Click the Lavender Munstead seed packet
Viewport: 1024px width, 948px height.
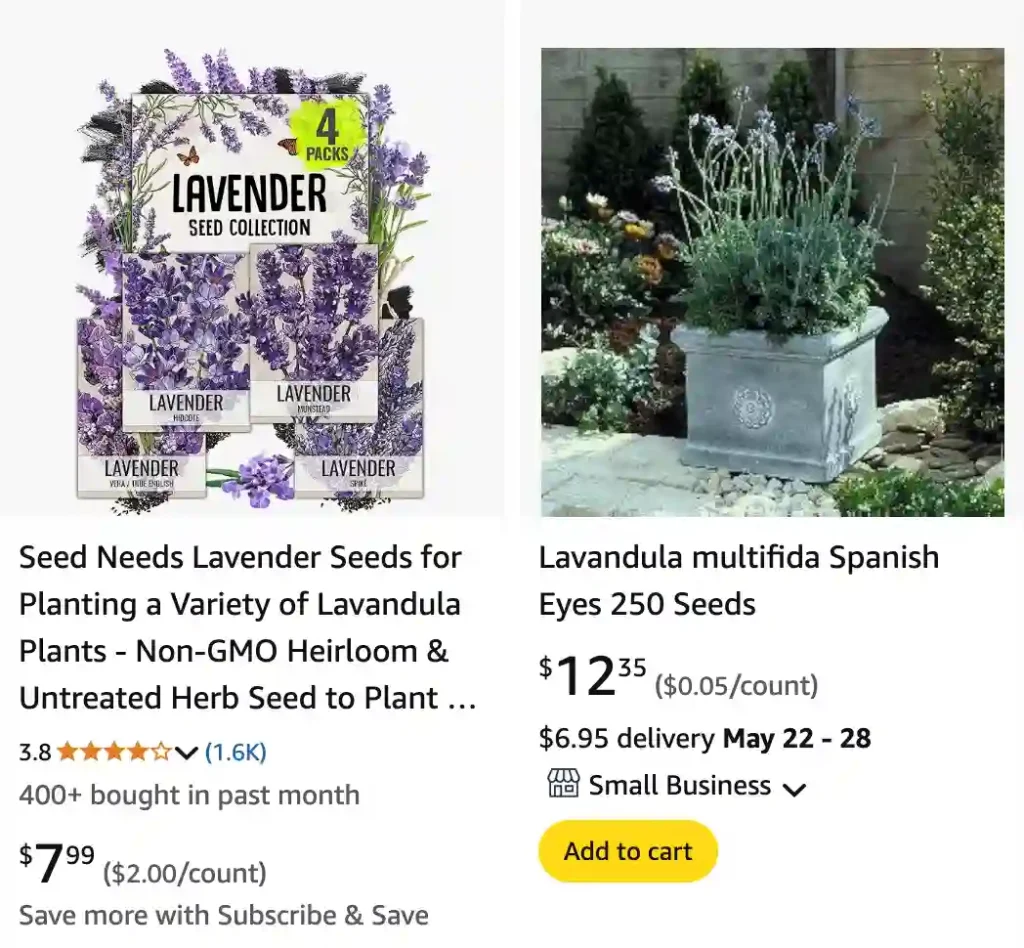(x=311, y=330)
